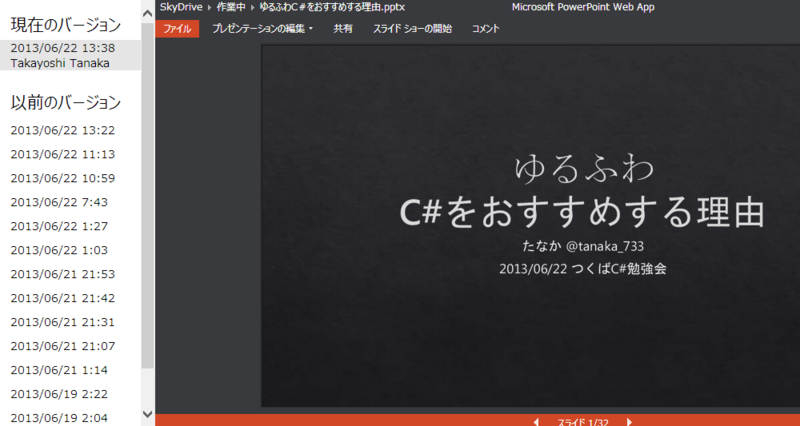Go to next slide arrow
This screenshot has width=800, height=426.
point(629,422)
